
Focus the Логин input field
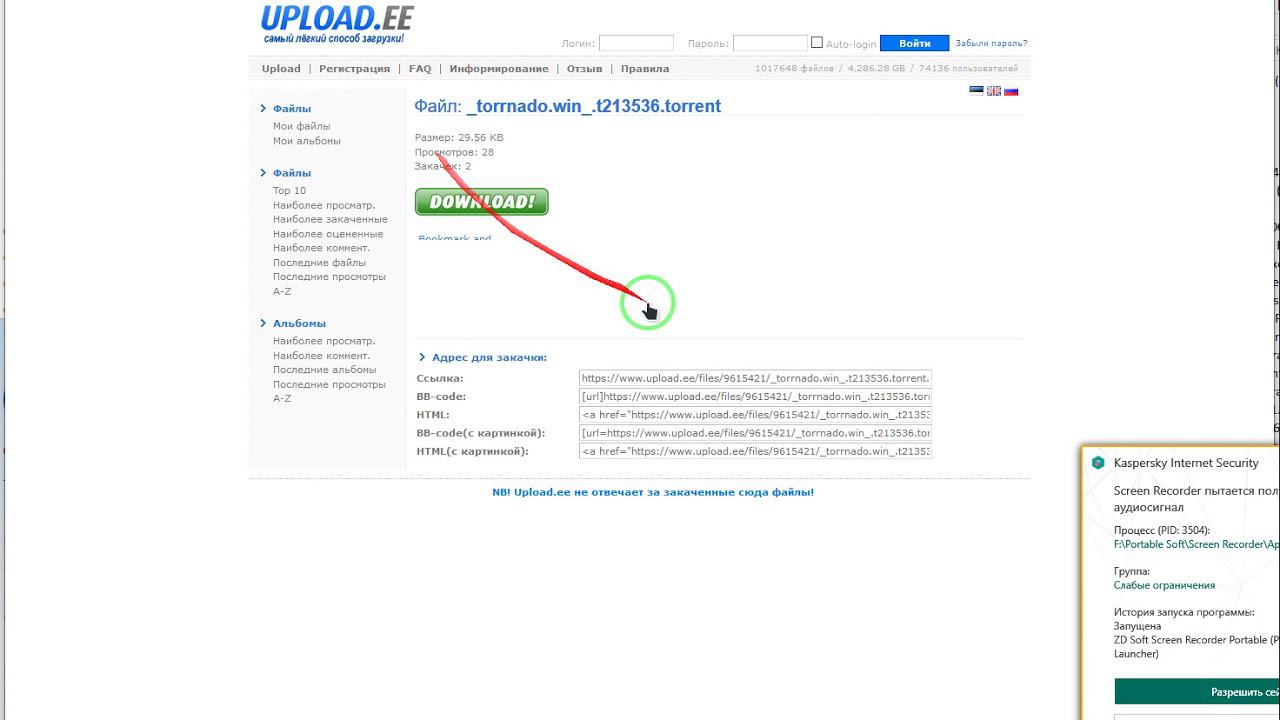tap(636, 43)
